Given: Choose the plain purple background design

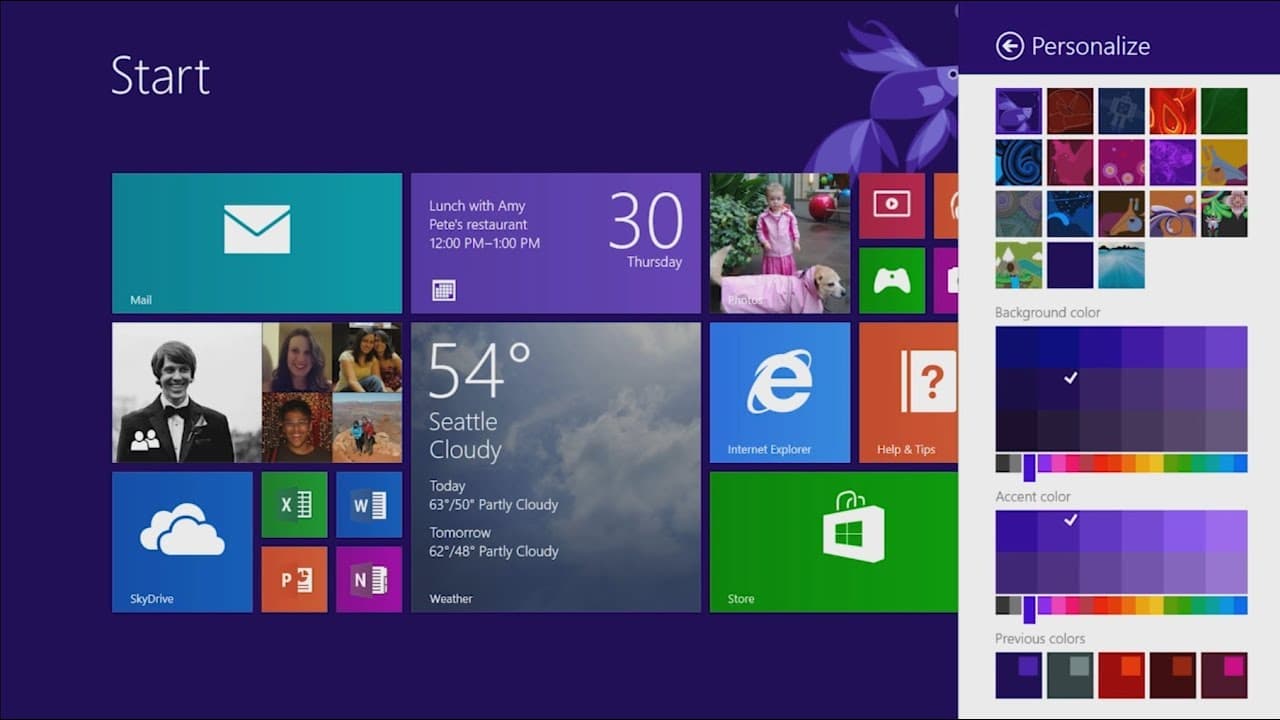Looking at the screenshot, I should 1069,265.
